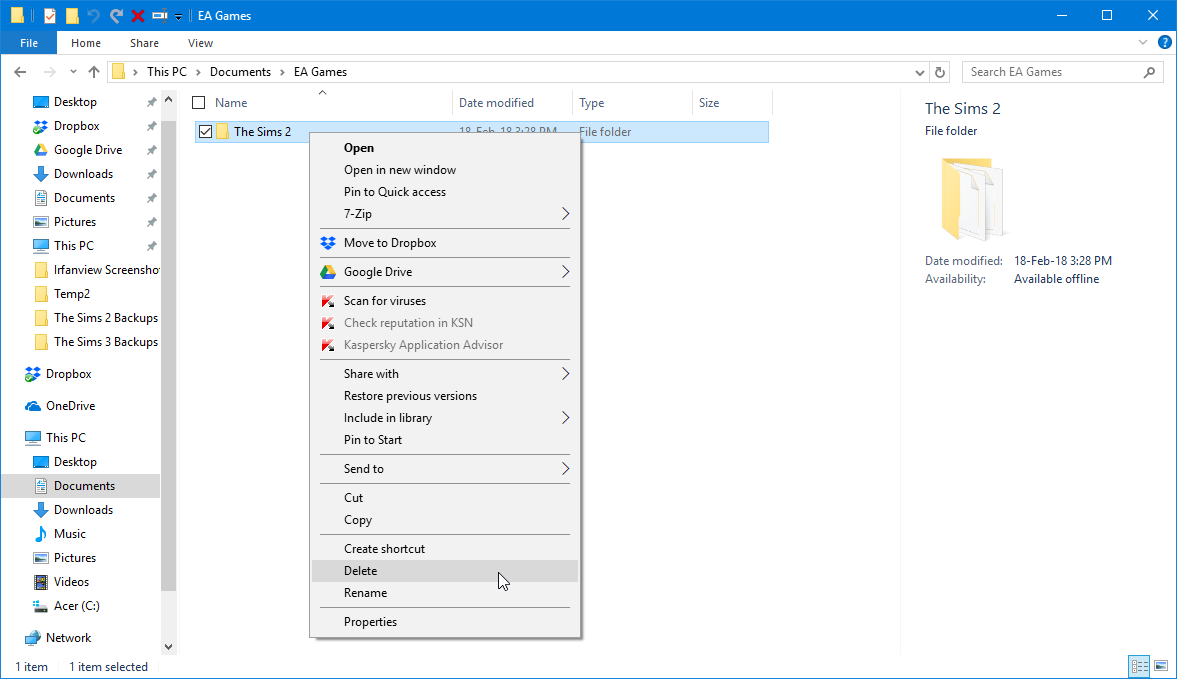Click the Kaspersky Scan for viruses icon

[x=327, y=301]
